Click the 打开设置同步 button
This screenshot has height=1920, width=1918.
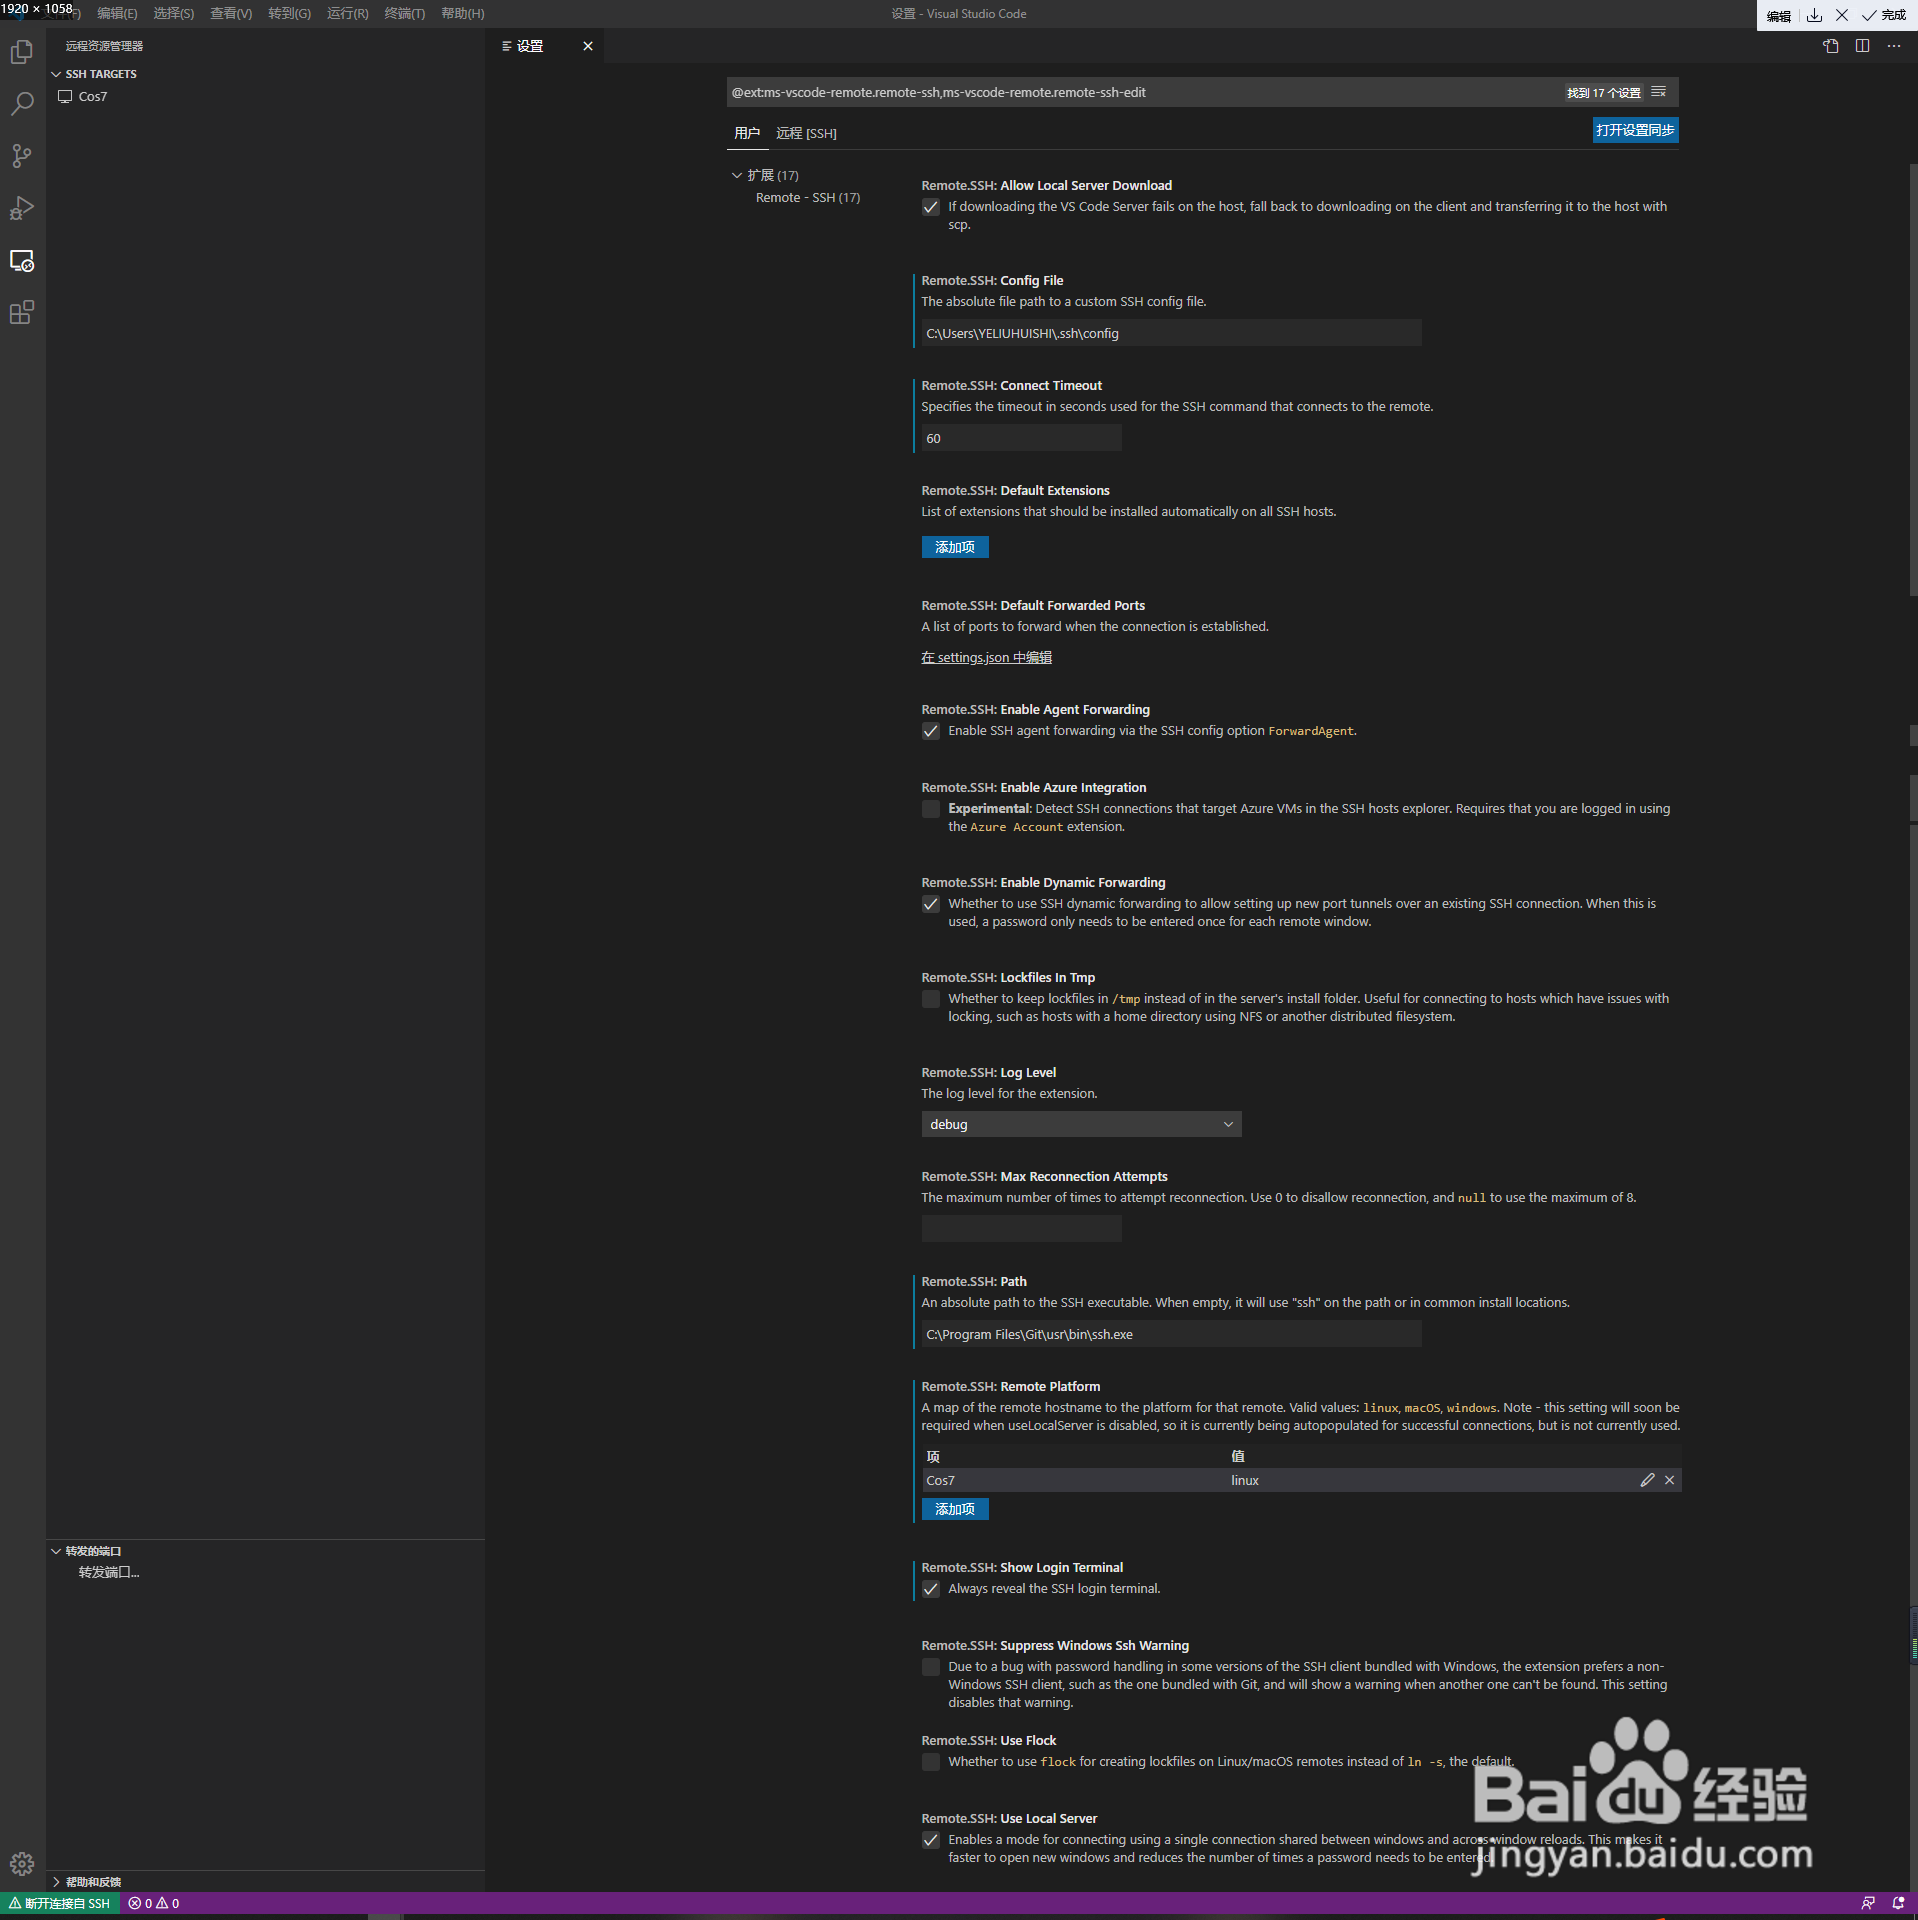coord(1635,130)
